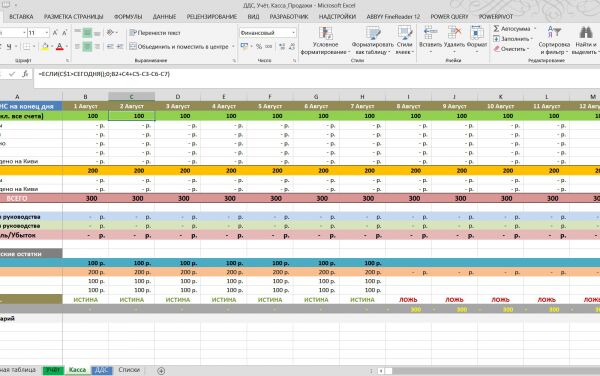600x376 pixels.
Task: Click the ЛОЖЬ cell in column I
Action: (x=408, y=300)
